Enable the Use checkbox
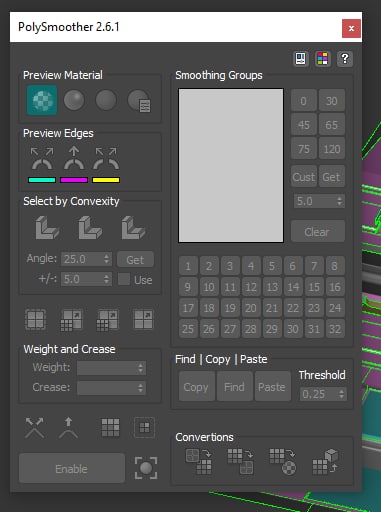 coord(124,279)
